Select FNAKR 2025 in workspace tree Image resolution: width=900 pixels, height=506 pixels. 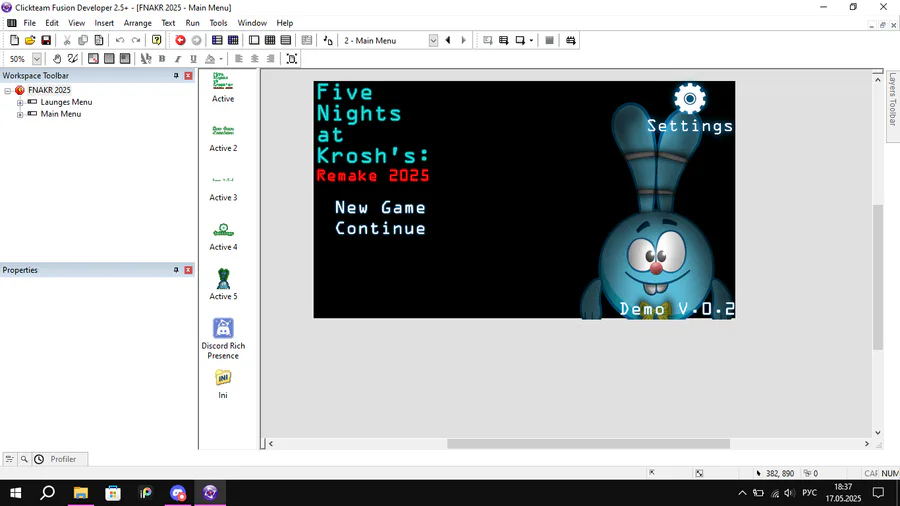49,90
